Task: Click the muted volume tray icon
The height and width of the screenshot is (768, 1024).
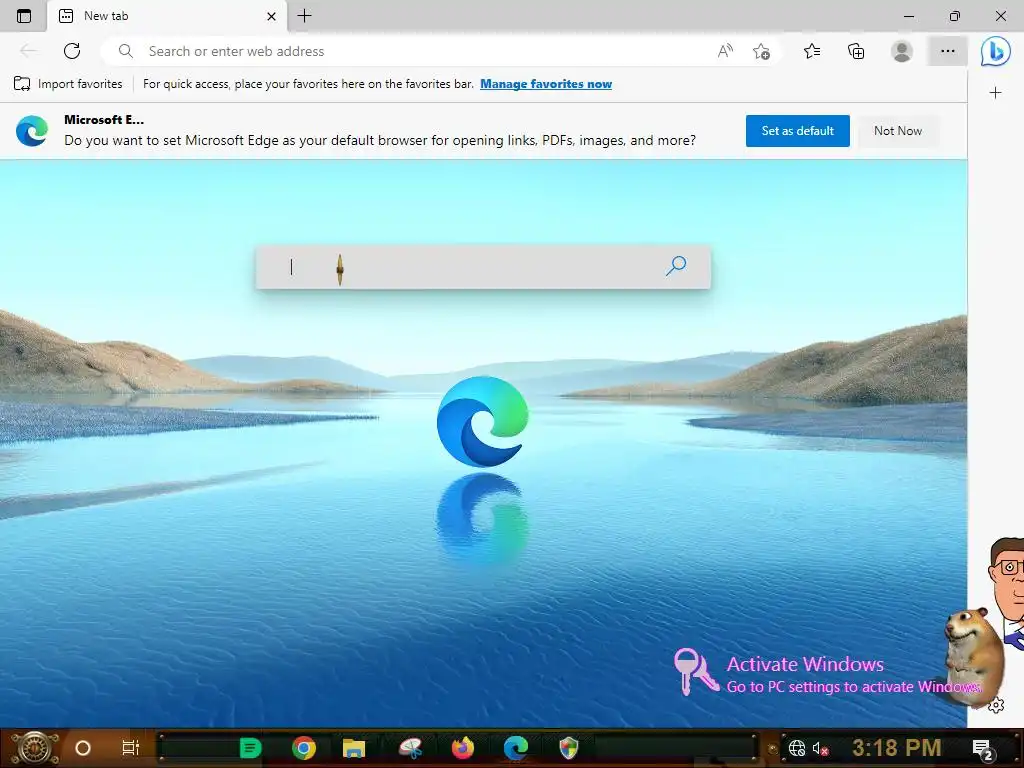Action: (820, 748)
